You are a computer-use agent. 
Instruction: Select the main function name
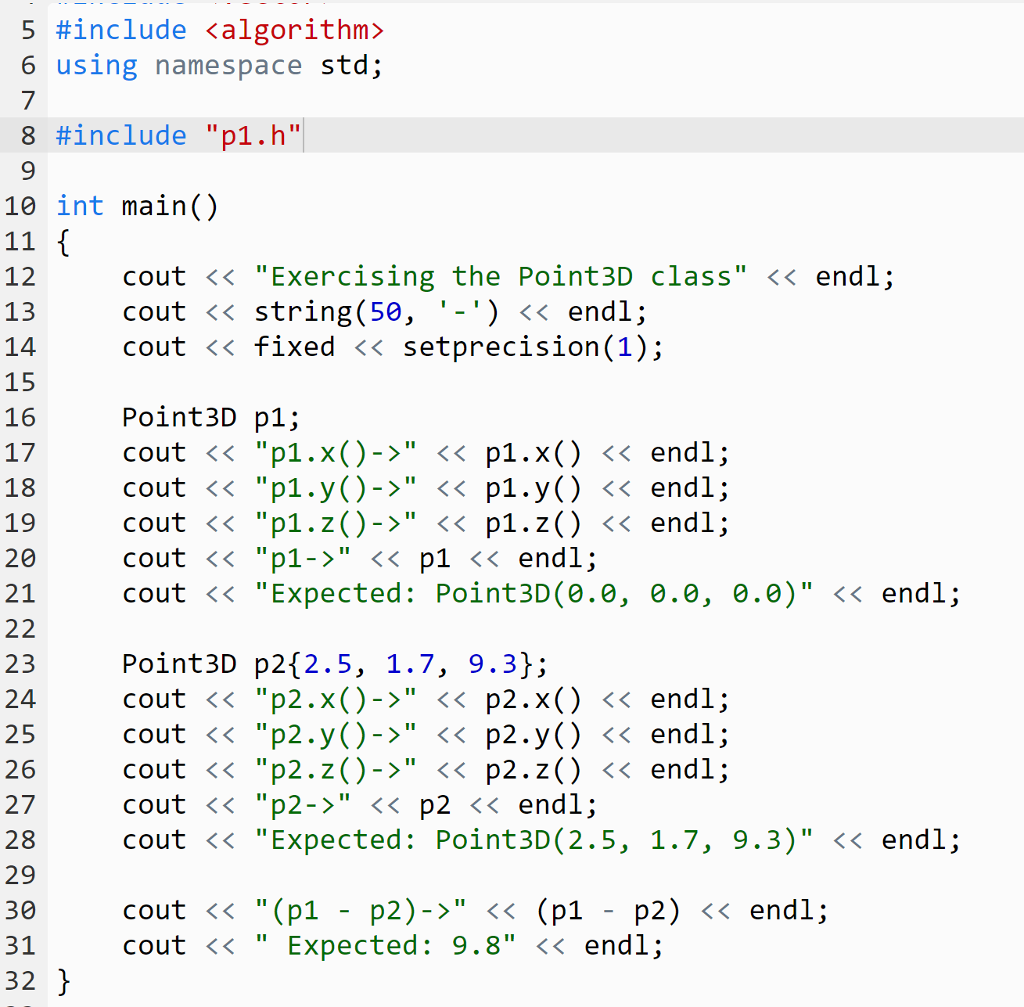tap(153, 205)
